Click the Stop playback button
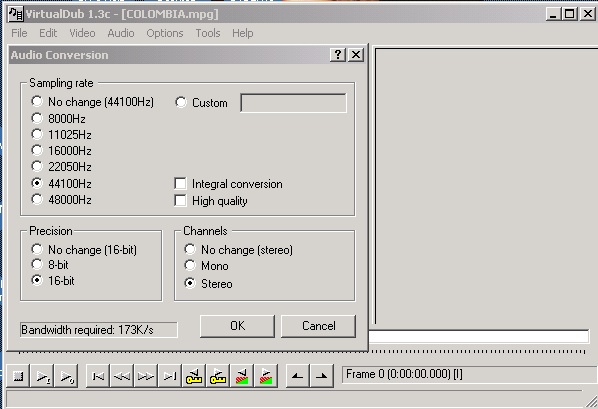This screenshot has height=409, width=598. click(18, 377)
